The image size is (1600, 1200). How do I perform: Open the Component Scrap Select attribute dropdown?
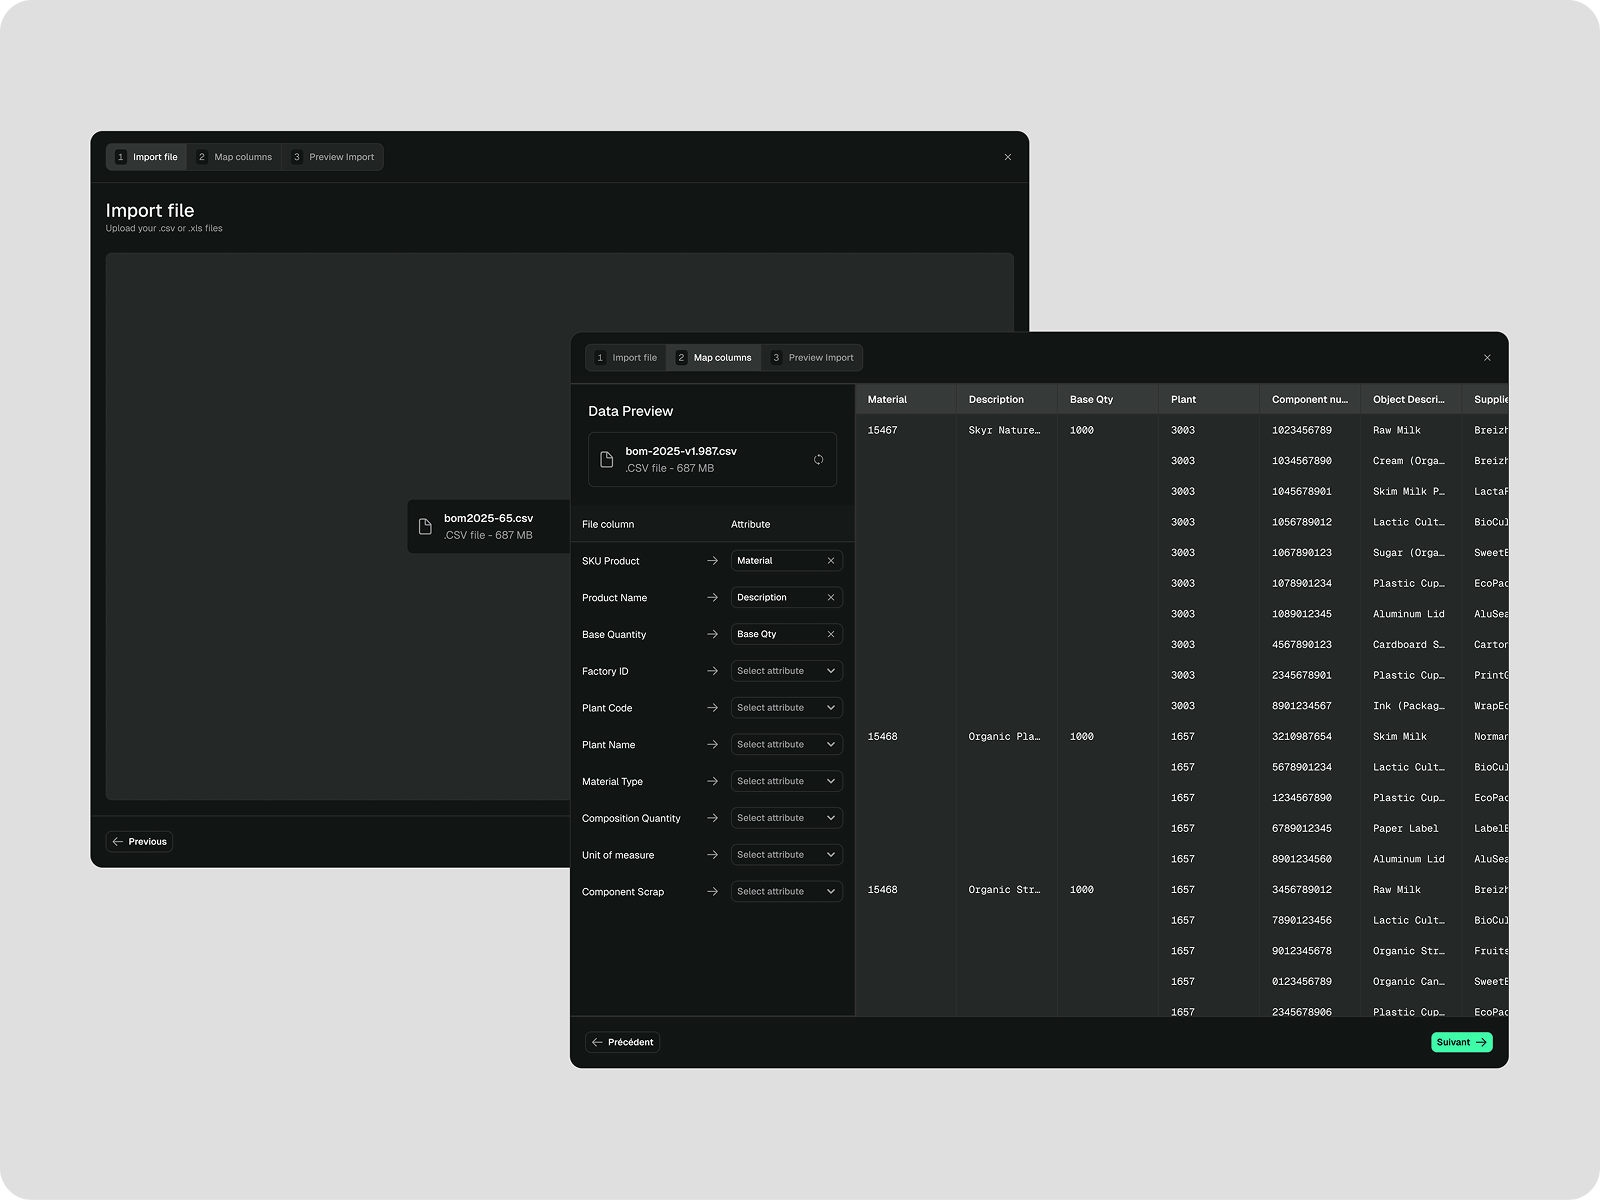(x=786, y=891)
